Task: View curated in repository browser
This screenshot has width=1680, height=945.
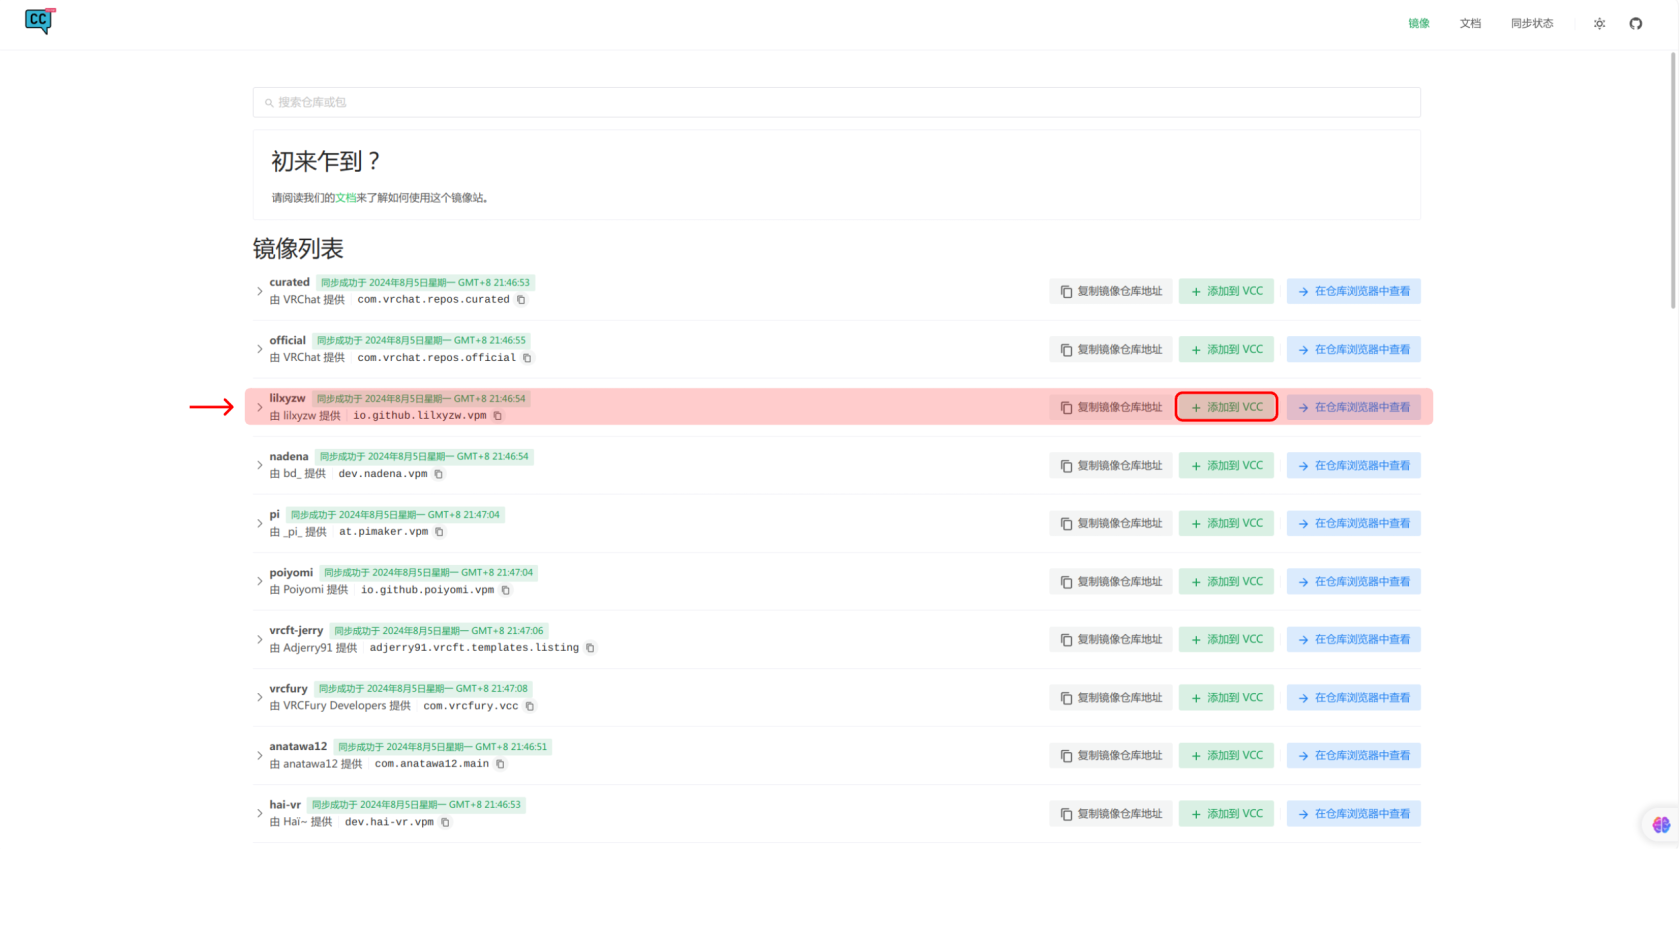Action: pyautogui.click(x=1353, y=291)
